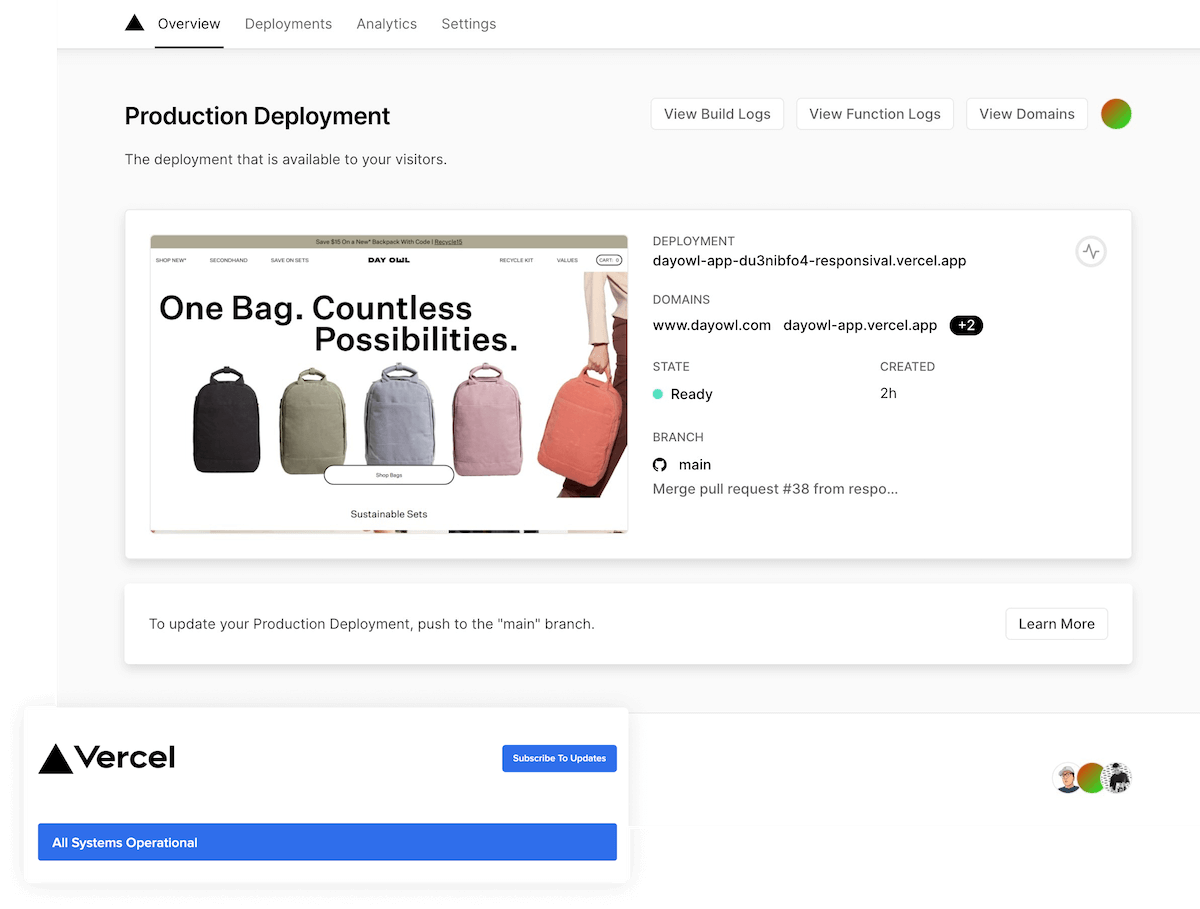
Task: Open the Merge pull request #38 commit message
Action: [x=775, y=489]
